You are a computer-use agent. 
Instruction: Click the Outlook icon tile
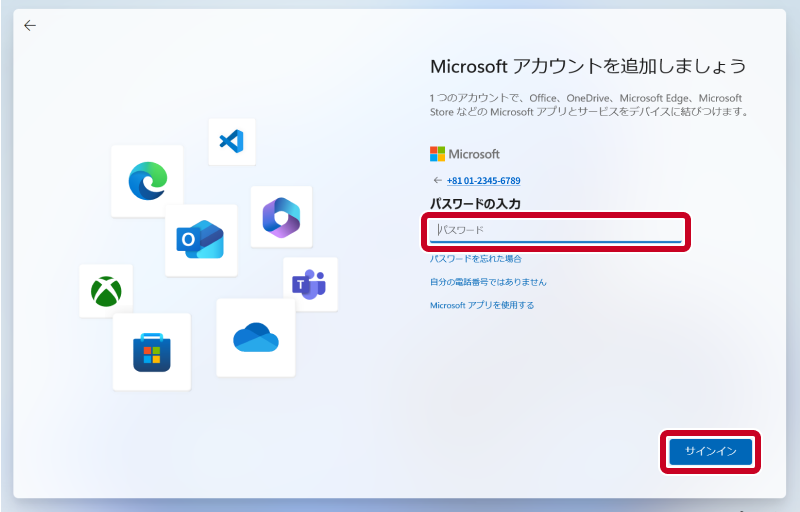(x=201, y=240)
